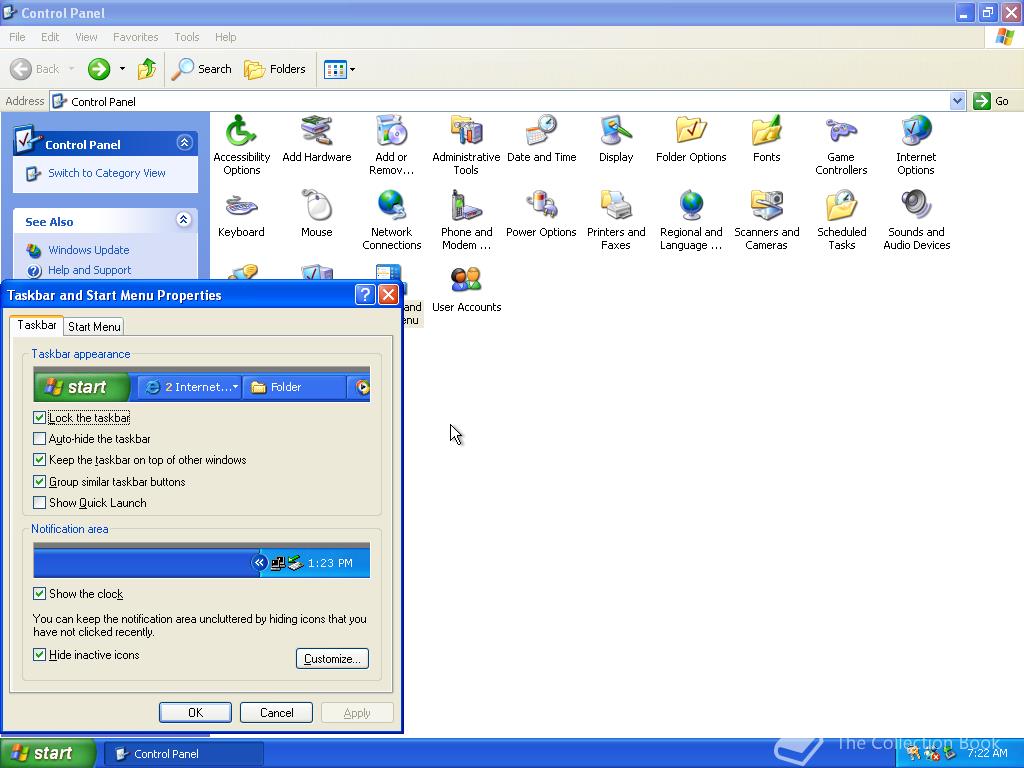Open Network Connections icon
This screenshot has height=768, width=1024.
(391, 220)
